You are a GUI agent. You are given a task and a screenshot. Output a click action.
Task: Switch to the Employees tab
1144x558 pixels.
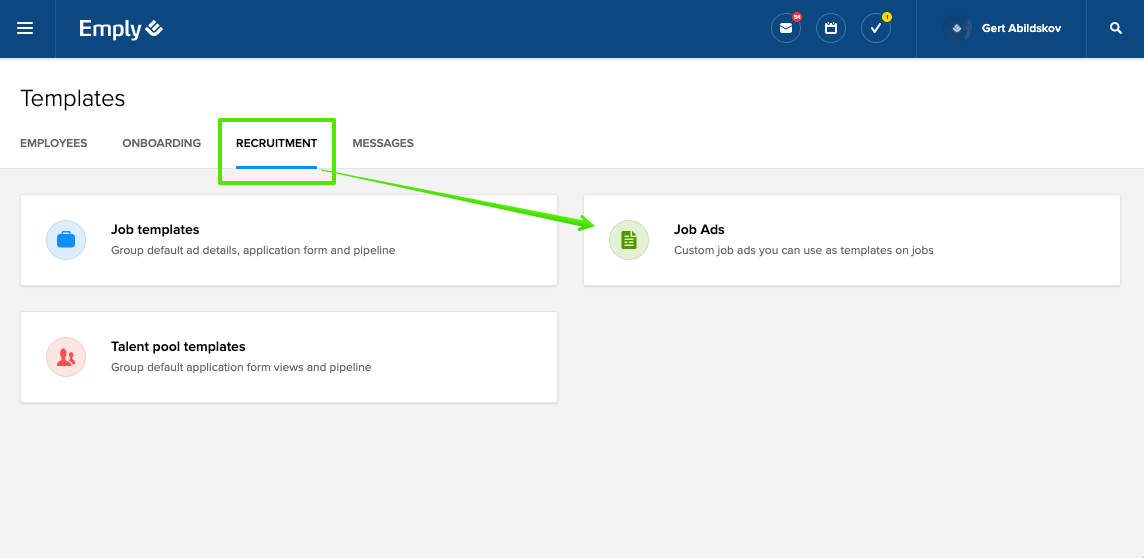coord(54,143)
